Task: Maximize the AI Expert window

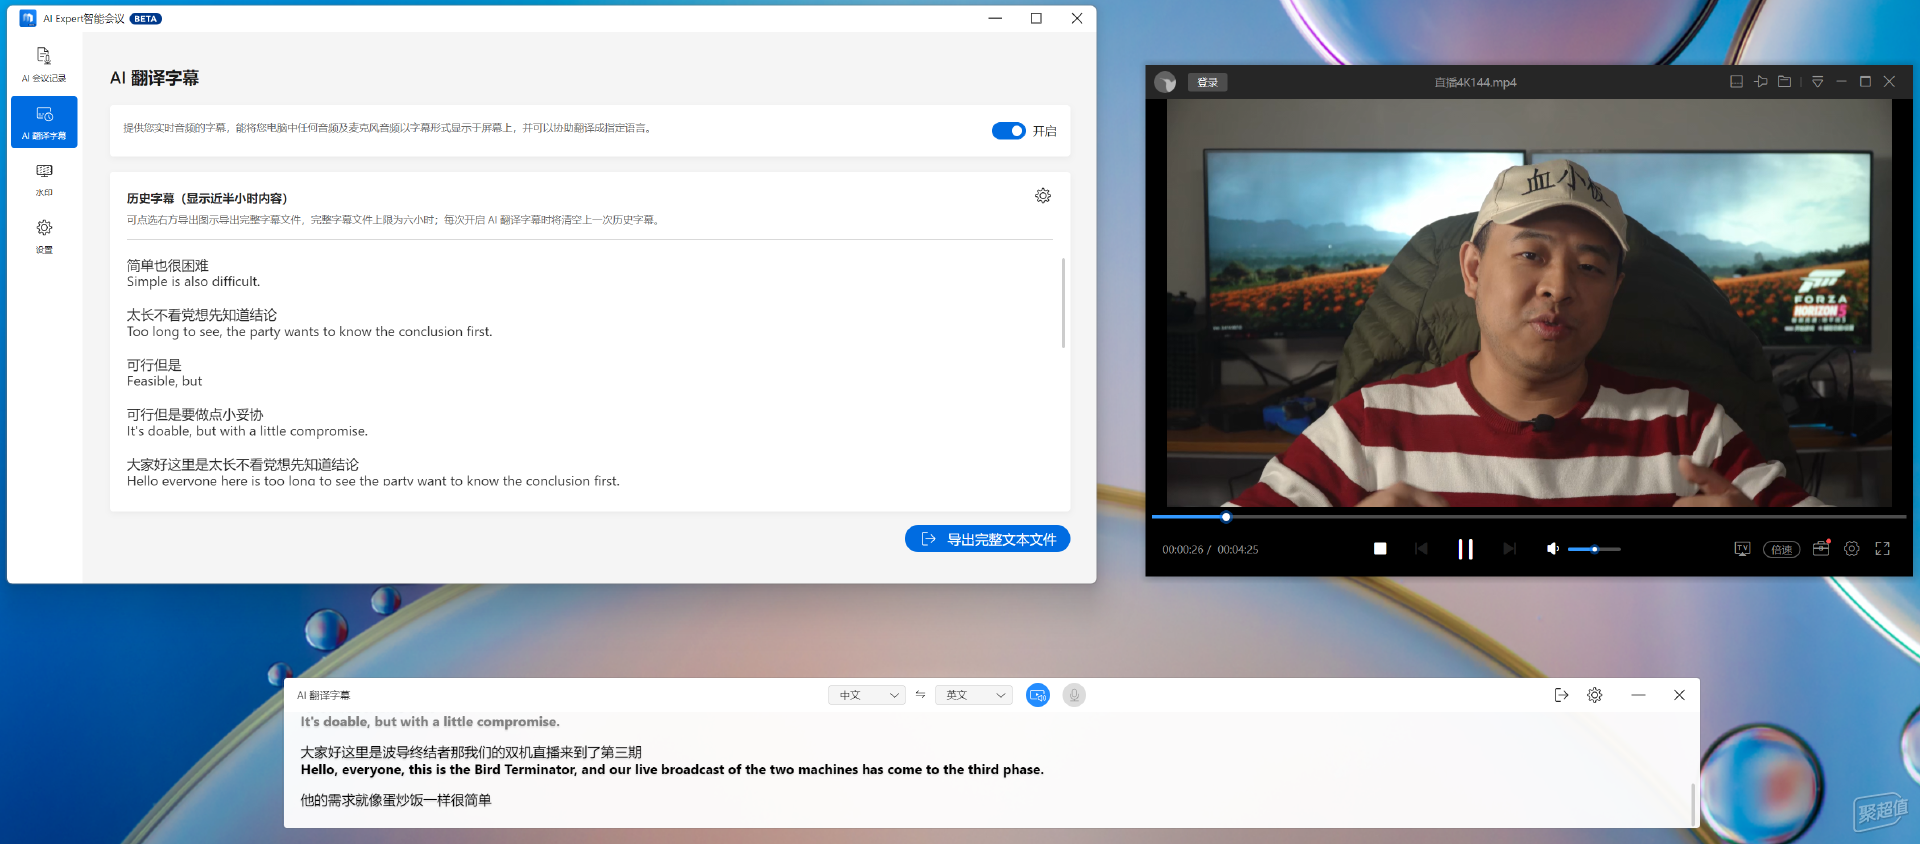Action: point(1036,18)
